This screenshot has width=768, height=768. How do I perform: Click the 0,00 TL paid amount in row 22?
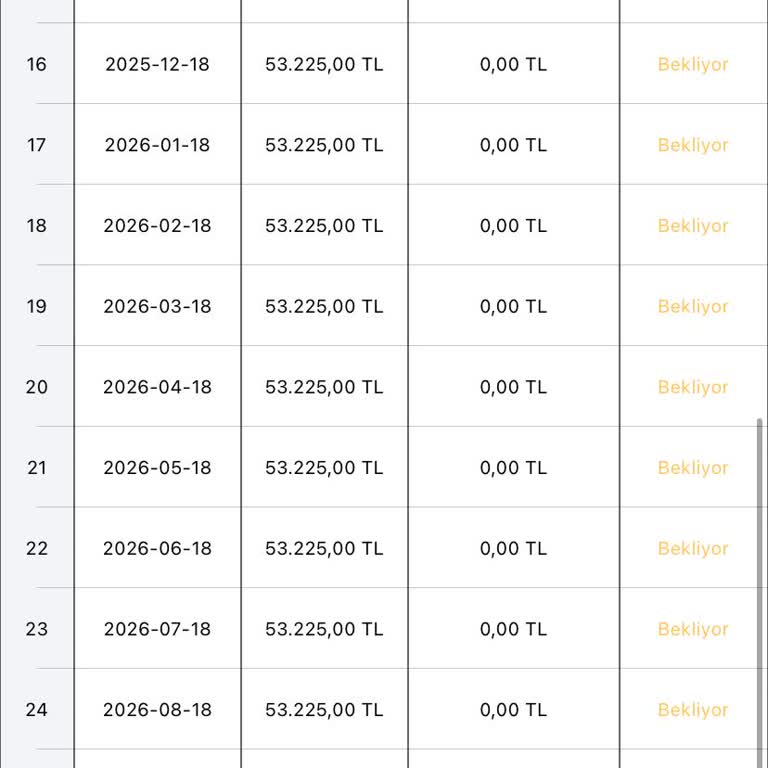click(513, 548)
